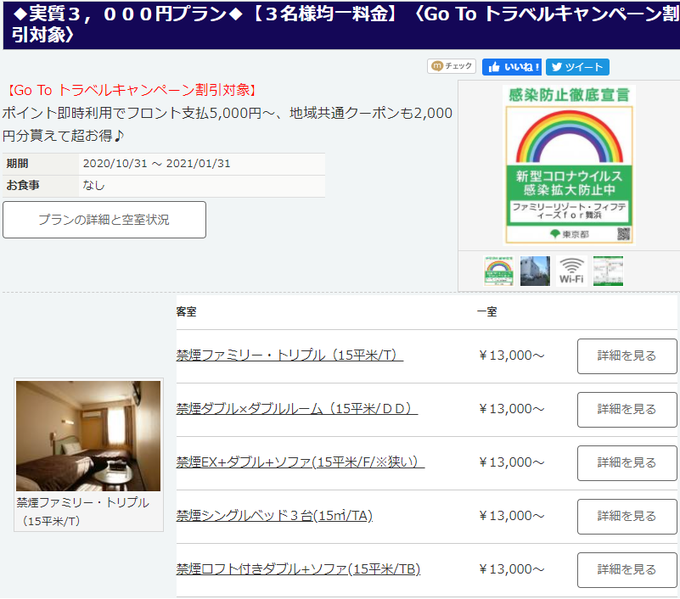Click the hotel room photo
Screen dimensions: 680x599
(88, 435)
